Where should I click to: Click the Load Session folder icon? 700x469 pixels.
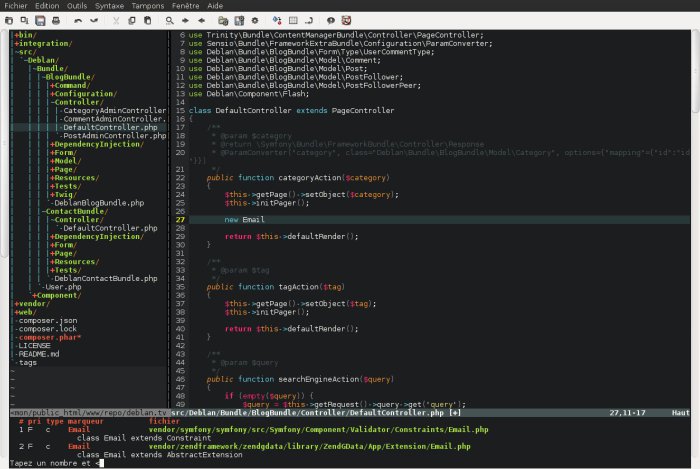coord(223,21)
